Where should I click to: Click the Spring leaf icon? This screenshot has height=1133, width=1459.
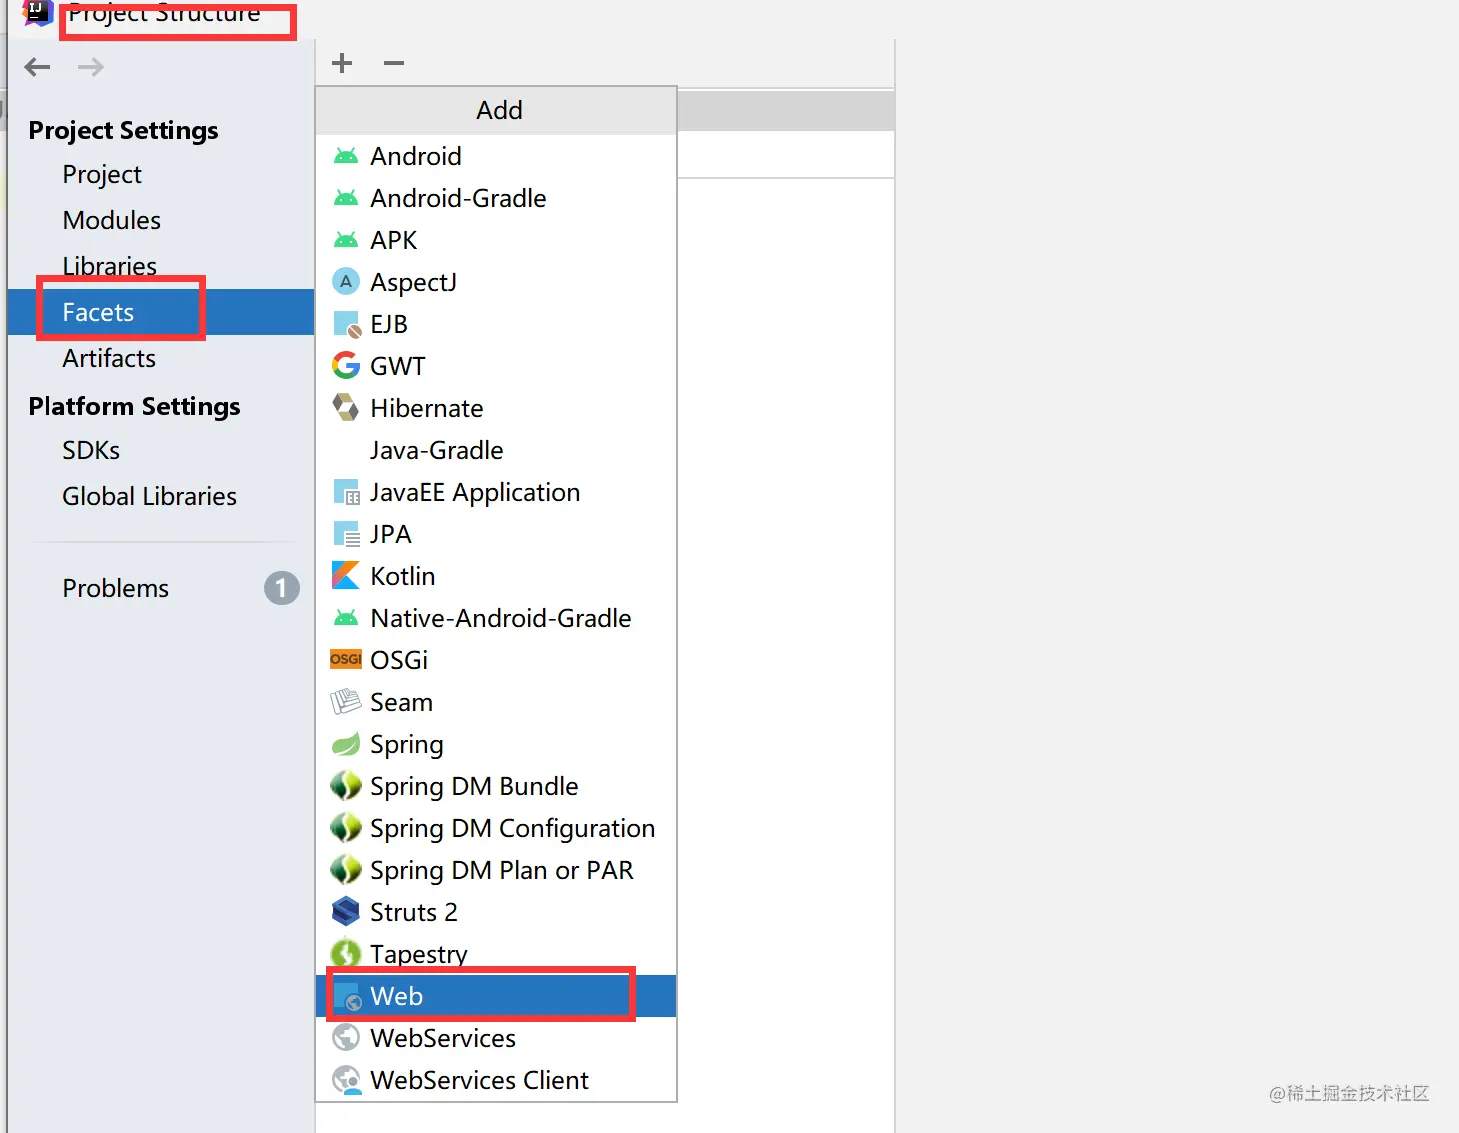(346, 744)
